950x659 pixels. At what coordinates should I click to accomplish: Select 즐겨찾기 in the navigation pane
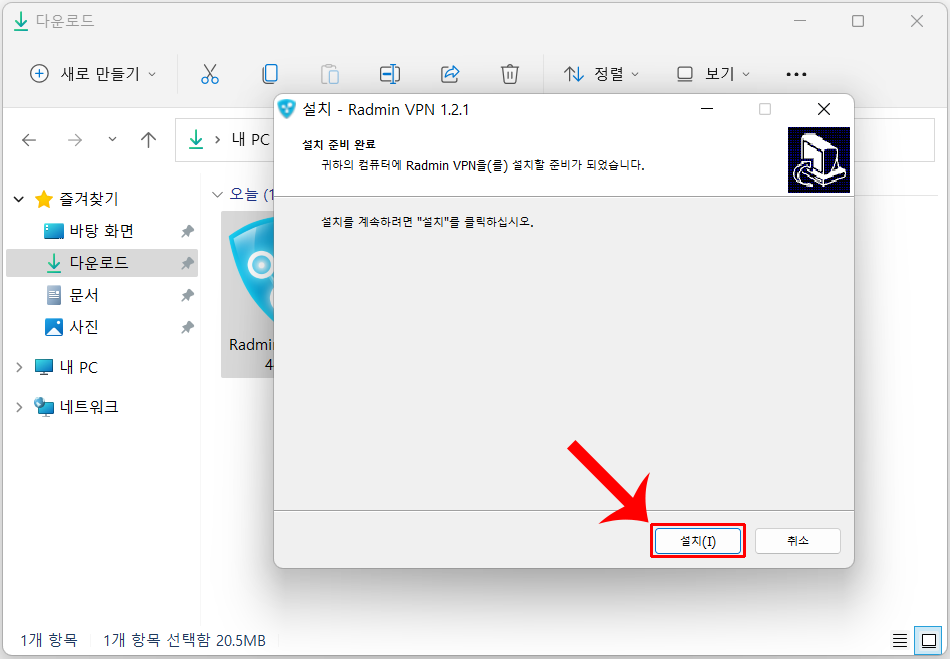click(88, 199)
